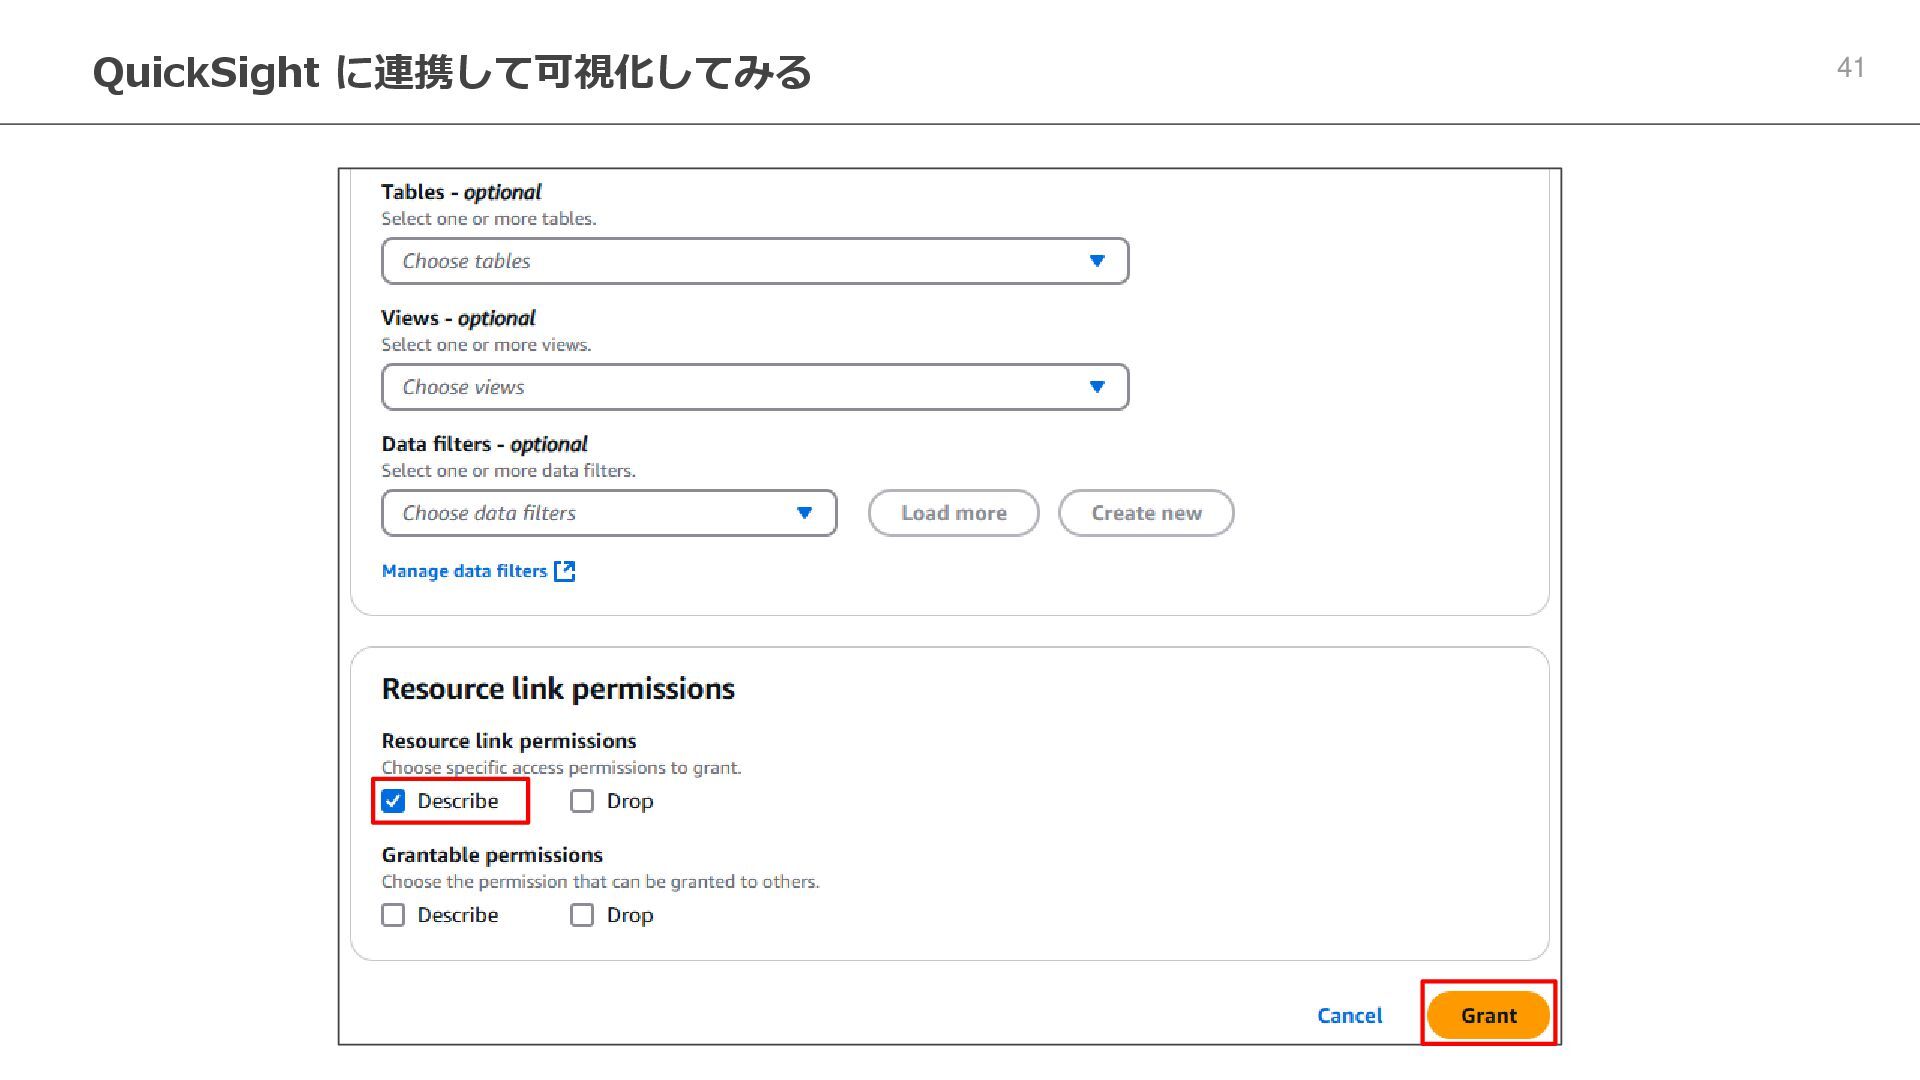Image resolution: width=1920 pixels, height=1080 pixels.
Task: Enable Describe under Grantable permissions
Action: (393, 915)
